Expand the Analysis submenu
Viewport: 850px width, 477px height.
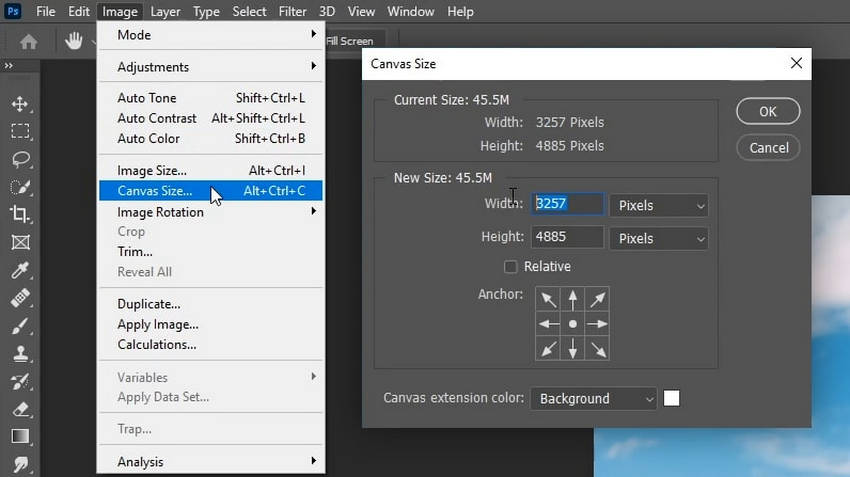[x=211, y=461]
